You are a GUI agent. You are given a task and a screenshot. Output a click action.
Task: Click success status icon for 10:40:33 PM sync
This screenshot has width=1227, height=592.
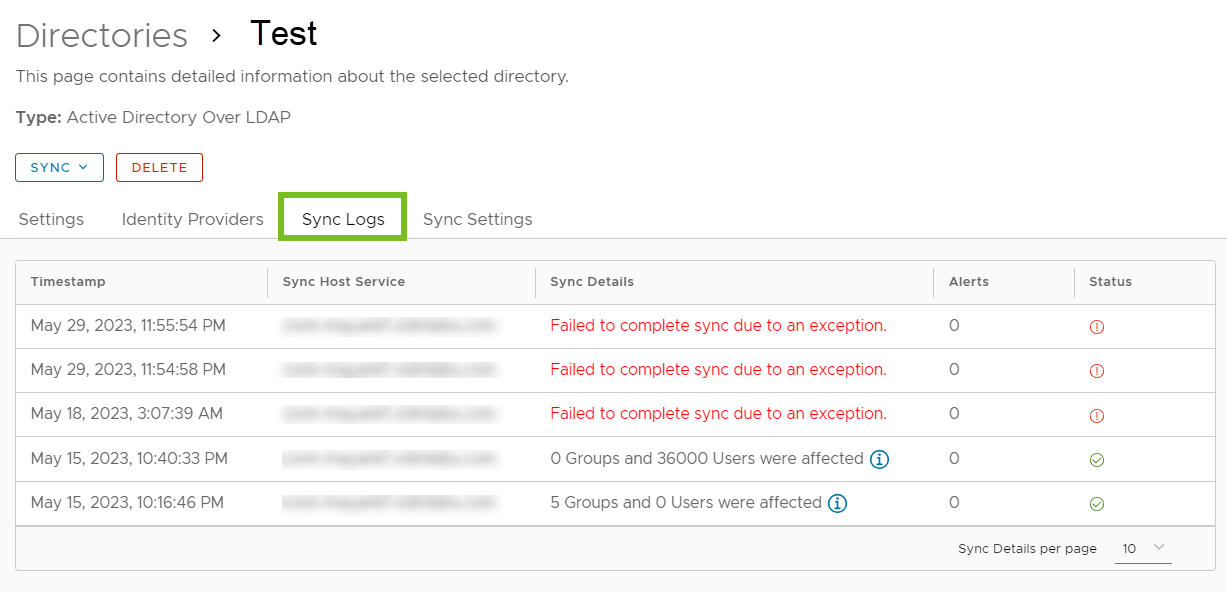click(x=1096, y=460)
